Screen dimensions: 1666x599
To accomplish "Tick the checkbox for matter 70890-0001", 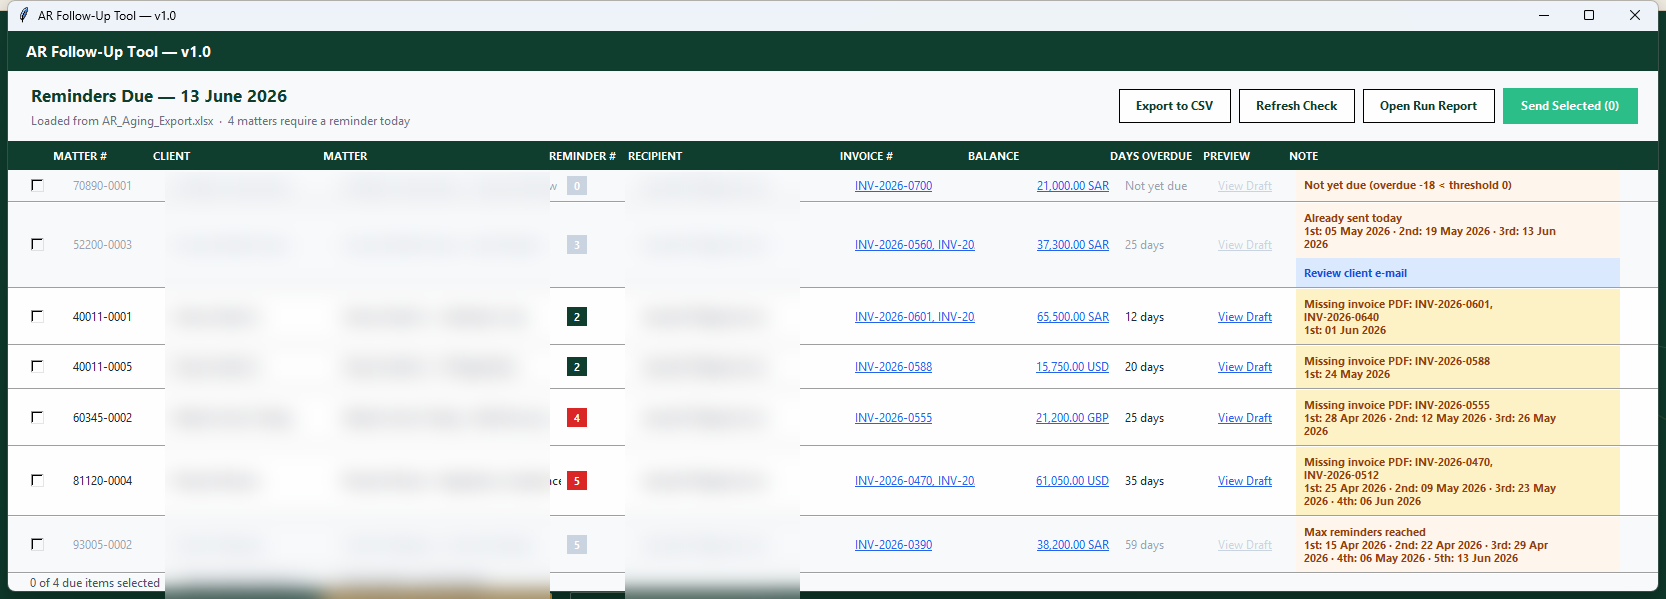I will click(37, 185).
